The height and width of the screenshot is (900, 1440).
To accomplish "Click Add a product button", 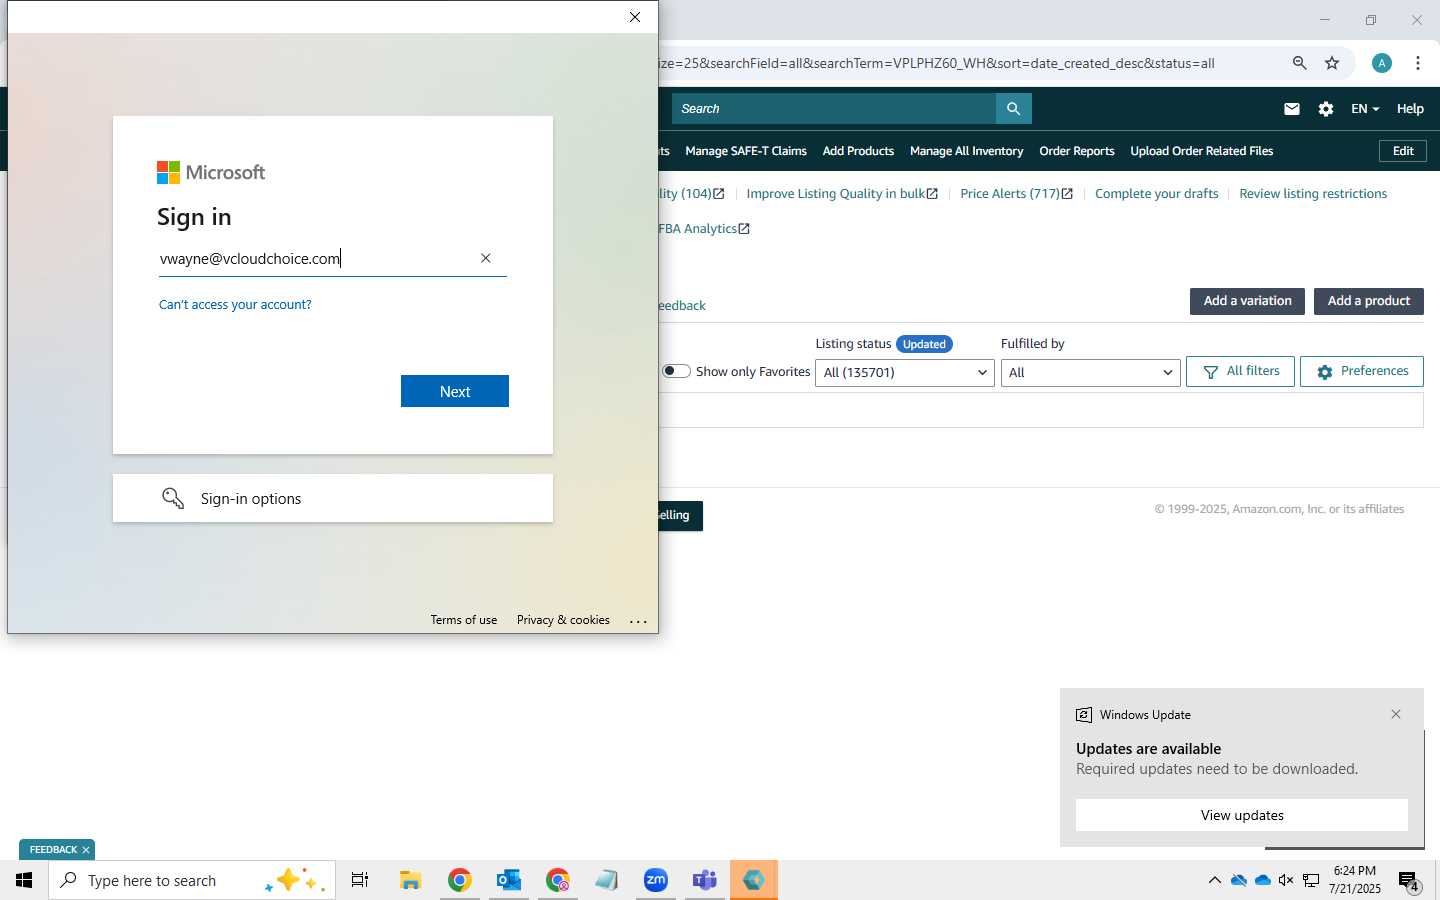I will click(x=1369, y=301).
